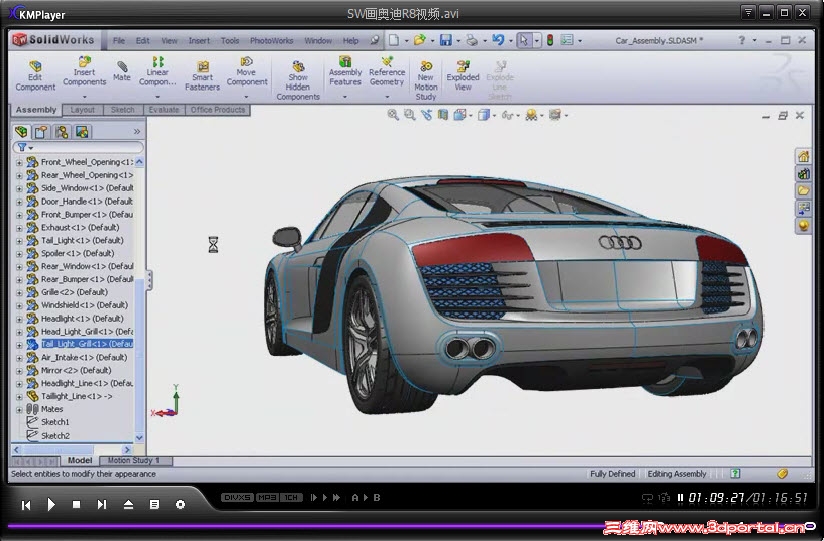This screenshot has width=824, height=541.
Task: Click Smart Fasteners tool
Action: click(202, 76)
